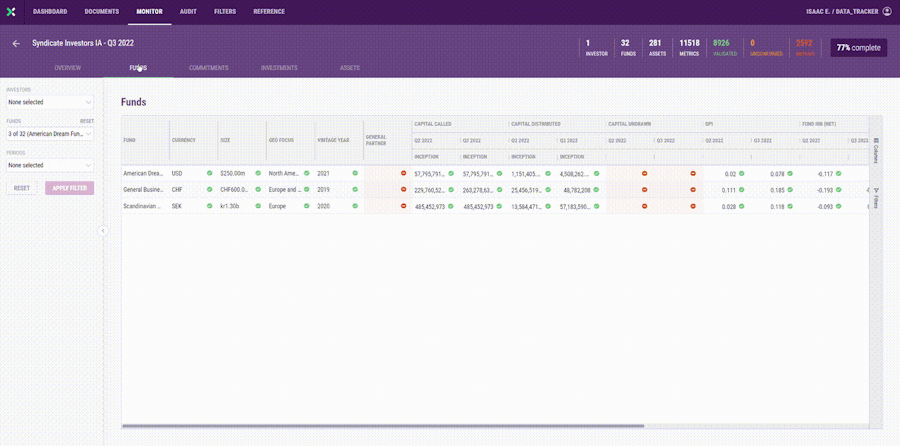Click the green check beside vintage year 2020
900x446 pixels.
pyautogui.click(x=355, y=206)
